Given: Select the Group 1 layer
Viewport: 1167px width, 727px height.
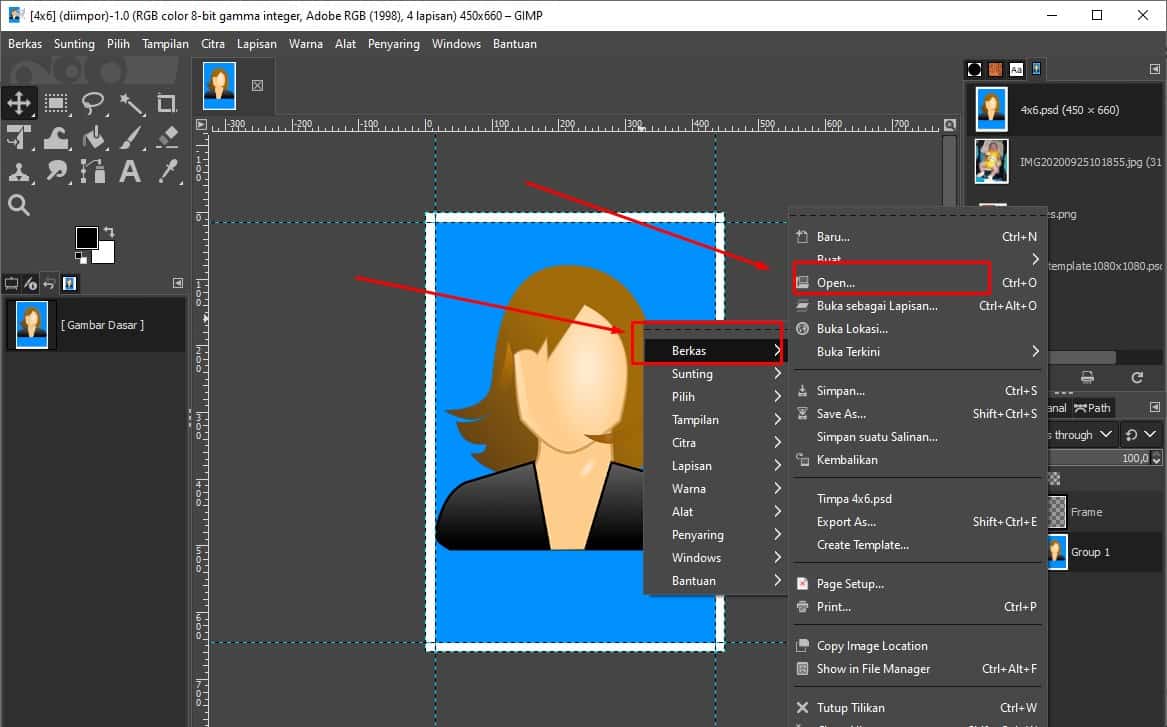Looking at the screenshot, I should pos(1105,552).
